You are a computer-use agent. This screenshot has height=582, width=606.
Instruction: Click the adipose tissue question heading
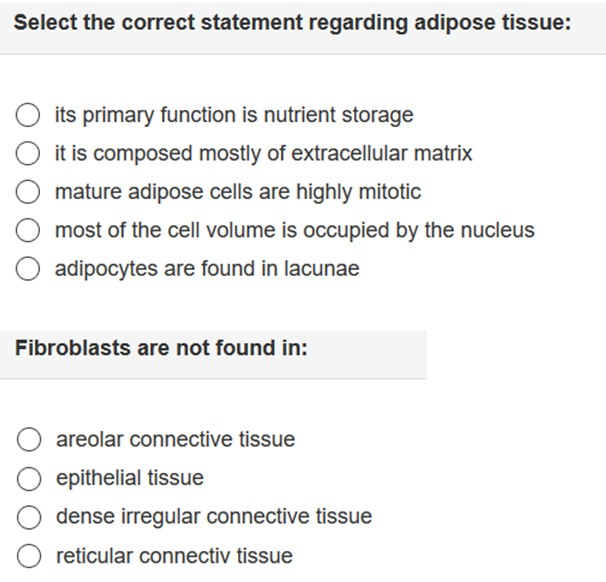tap(292, 22)
